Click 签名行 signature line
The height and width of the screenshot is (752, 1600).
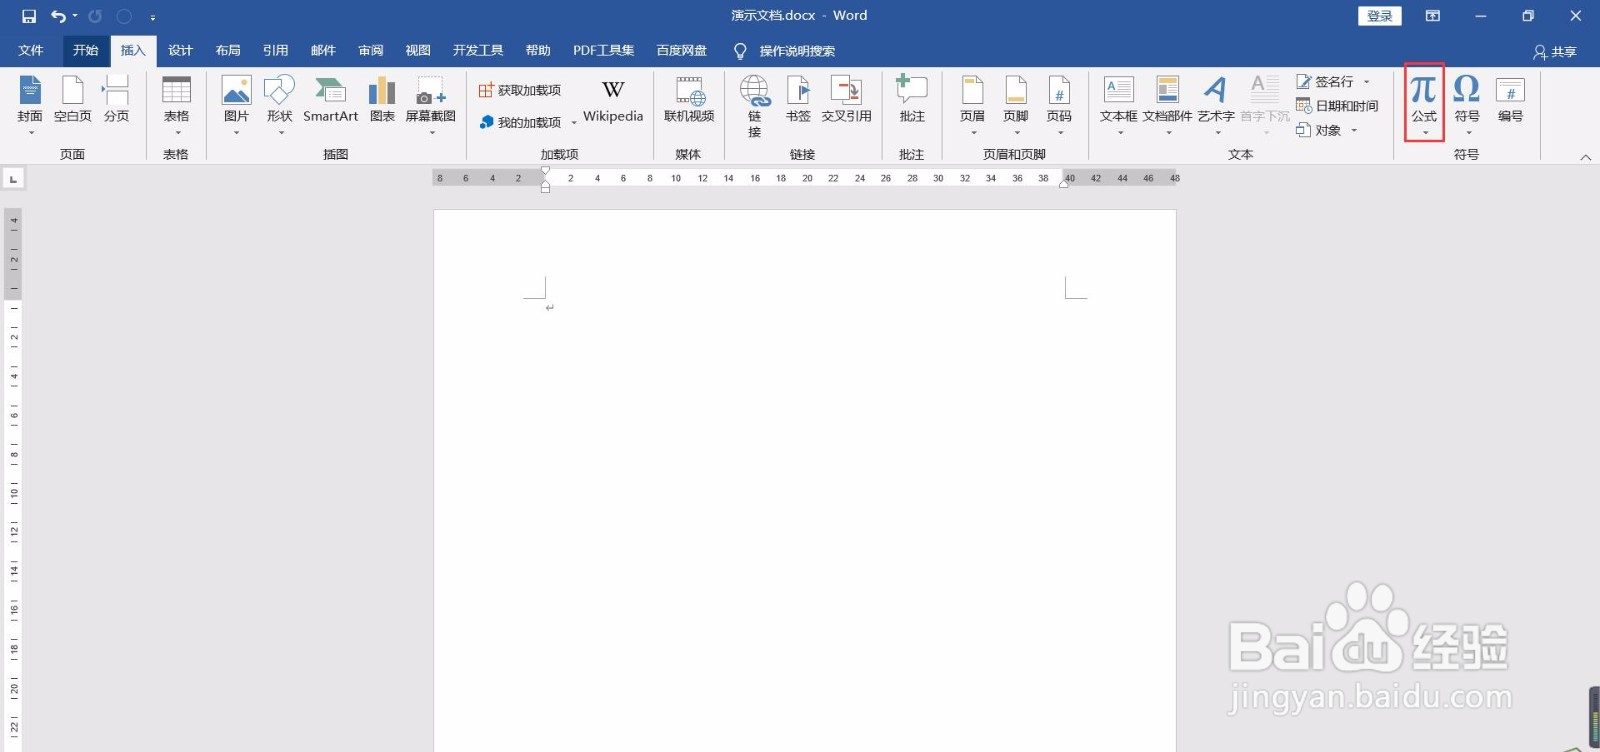click(x=1325, y=81)
